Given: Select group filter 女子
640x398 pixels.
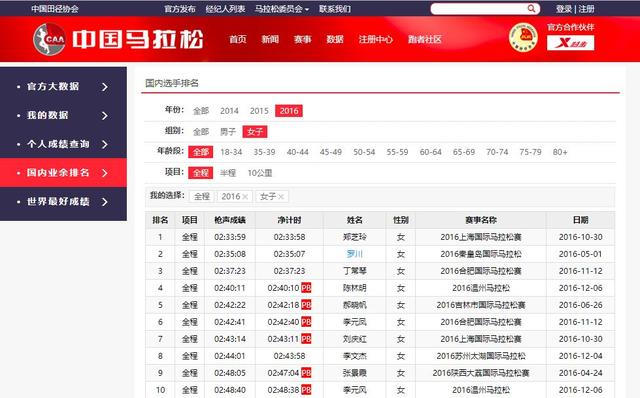Looking at the screenshot, I should click(x=255, y=131).
